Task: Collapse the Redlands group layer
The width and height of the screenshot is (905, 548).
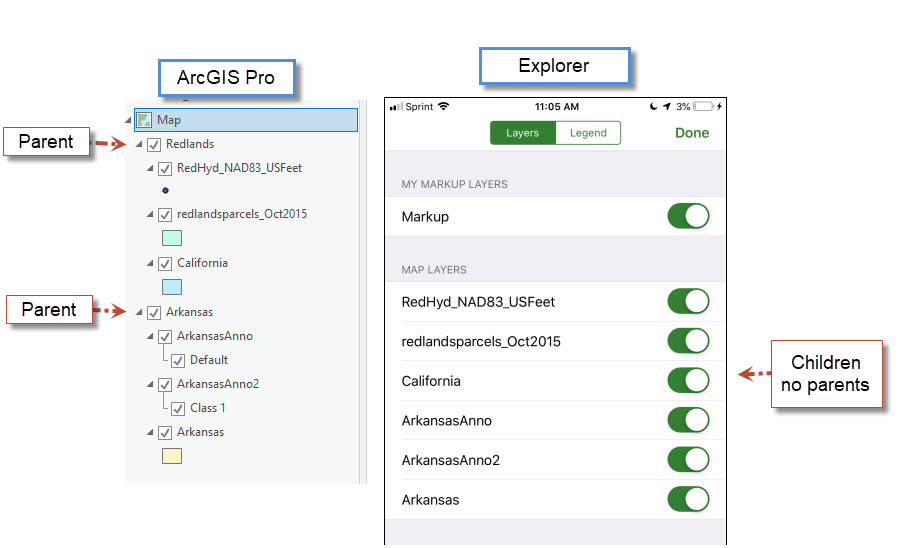Action: (139, 144)
